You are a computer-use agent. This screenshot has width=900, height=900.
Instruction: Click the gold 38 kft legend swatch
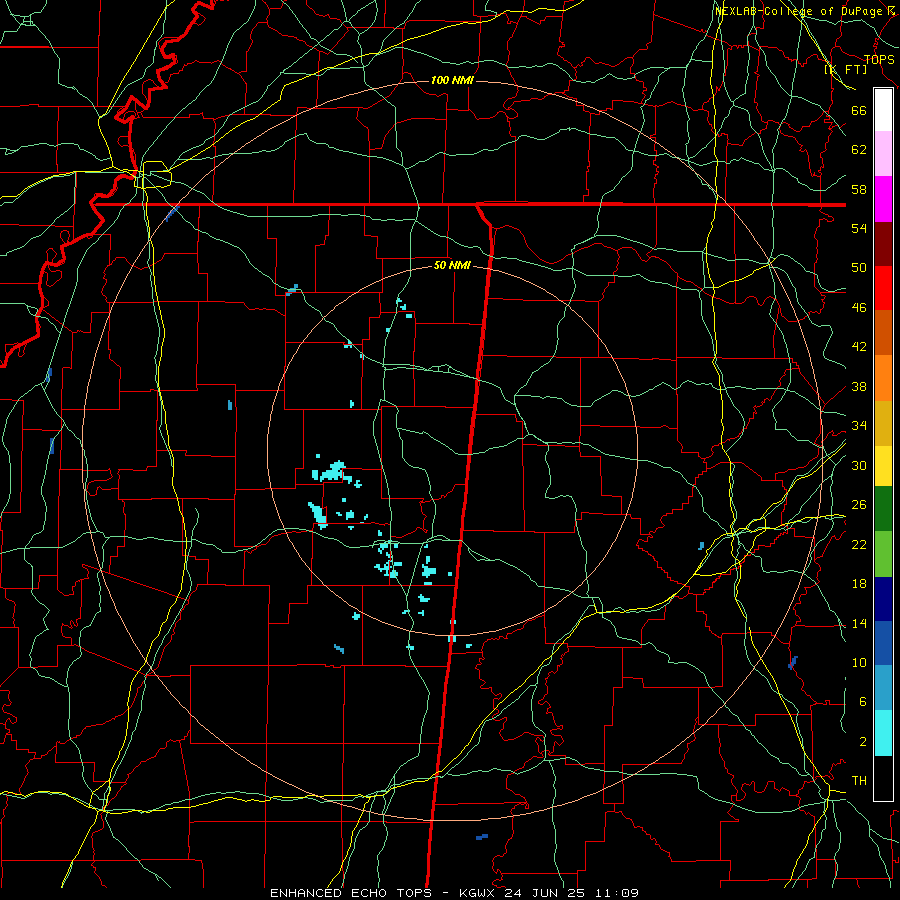[883, 423]
